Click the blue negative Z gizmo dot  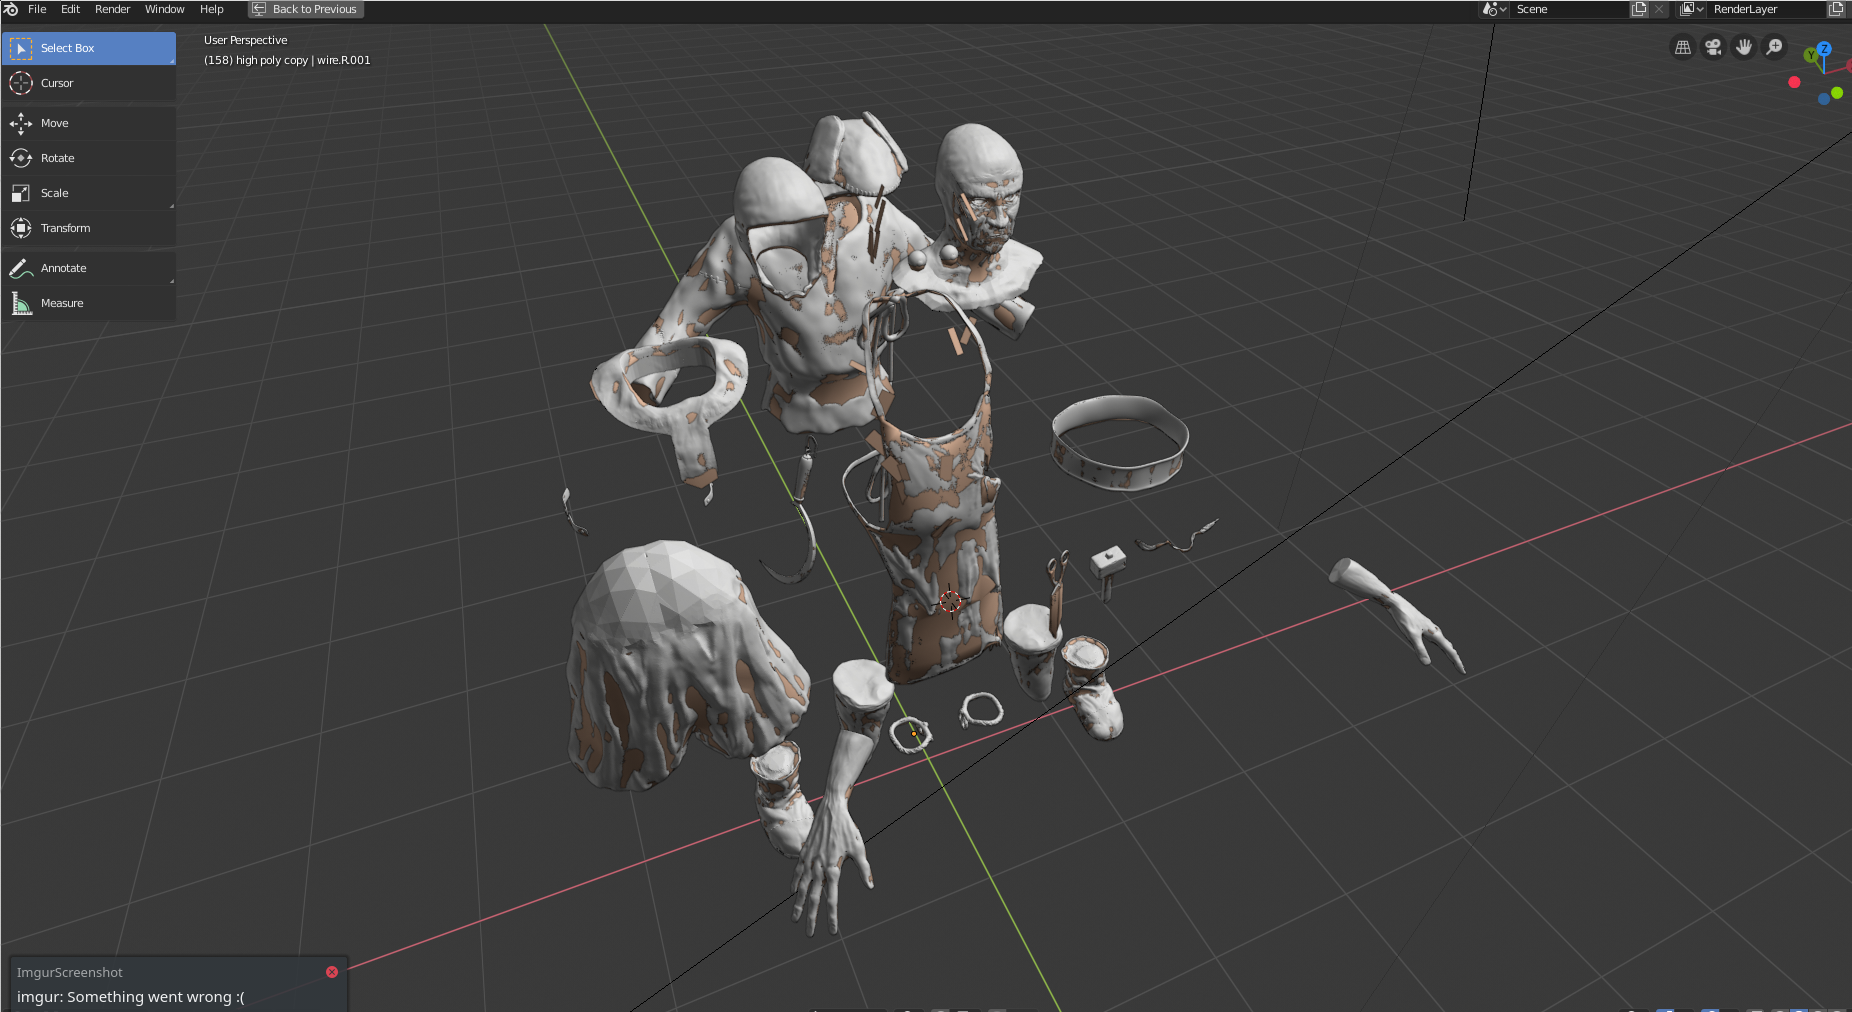1824,98
